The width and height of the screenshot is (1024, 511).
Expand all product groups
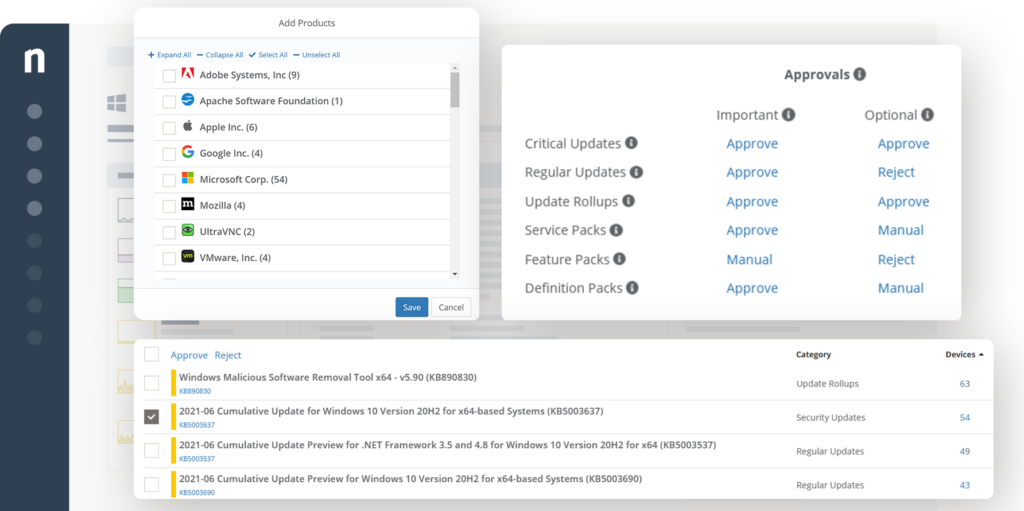point(170,55)
